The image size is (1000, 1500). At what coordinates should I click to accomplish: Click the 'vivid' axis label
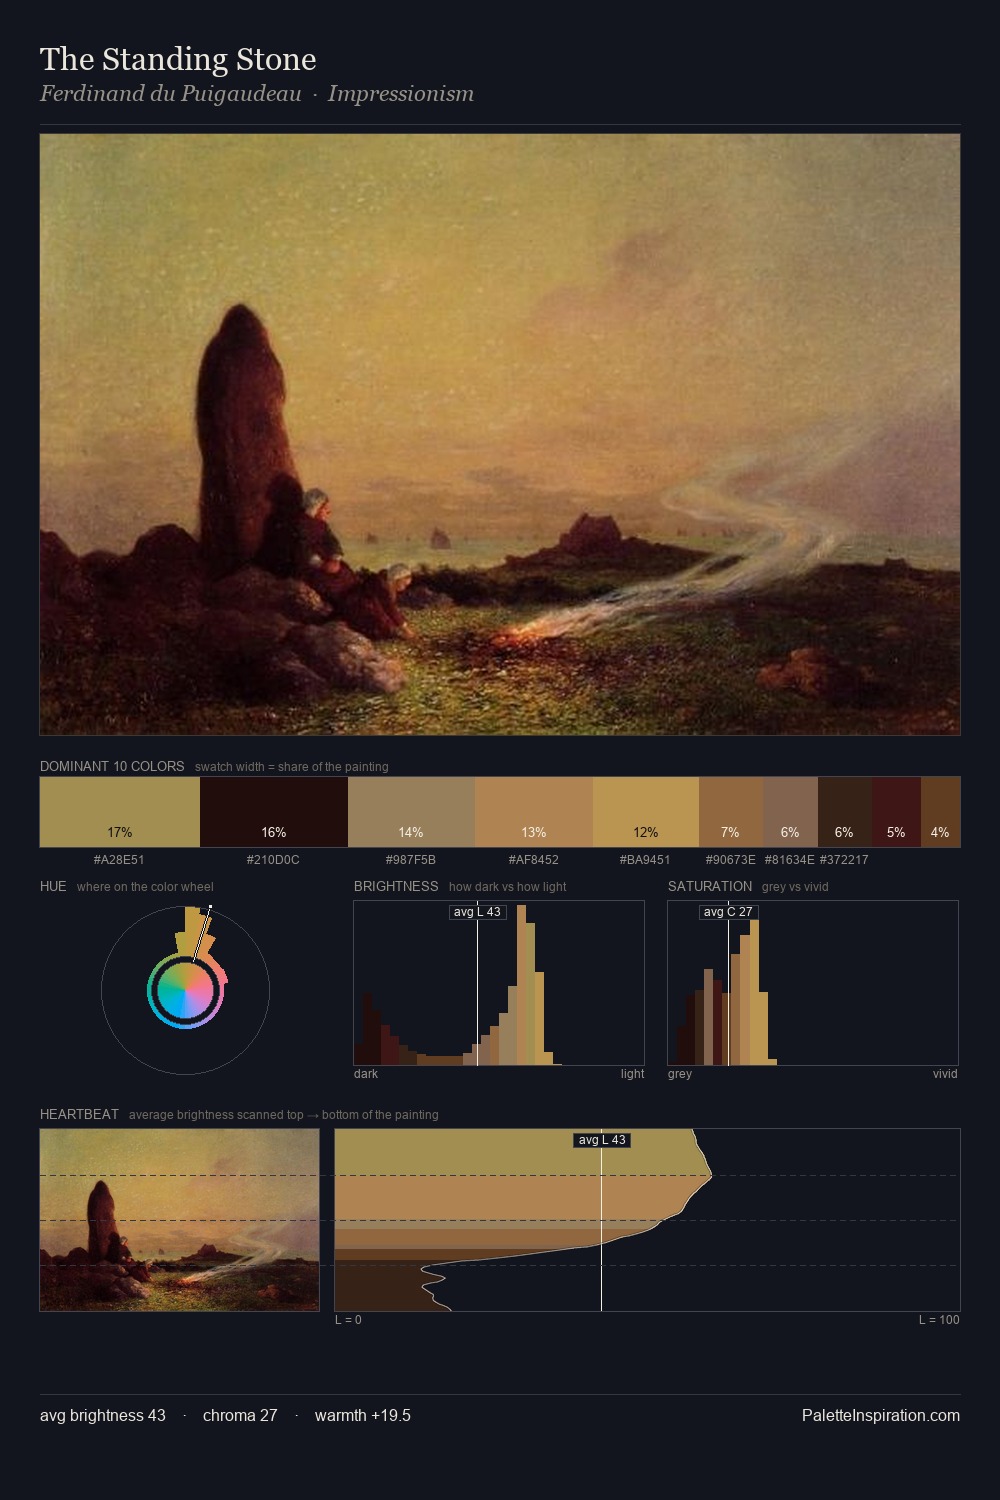coord(945,1074)
